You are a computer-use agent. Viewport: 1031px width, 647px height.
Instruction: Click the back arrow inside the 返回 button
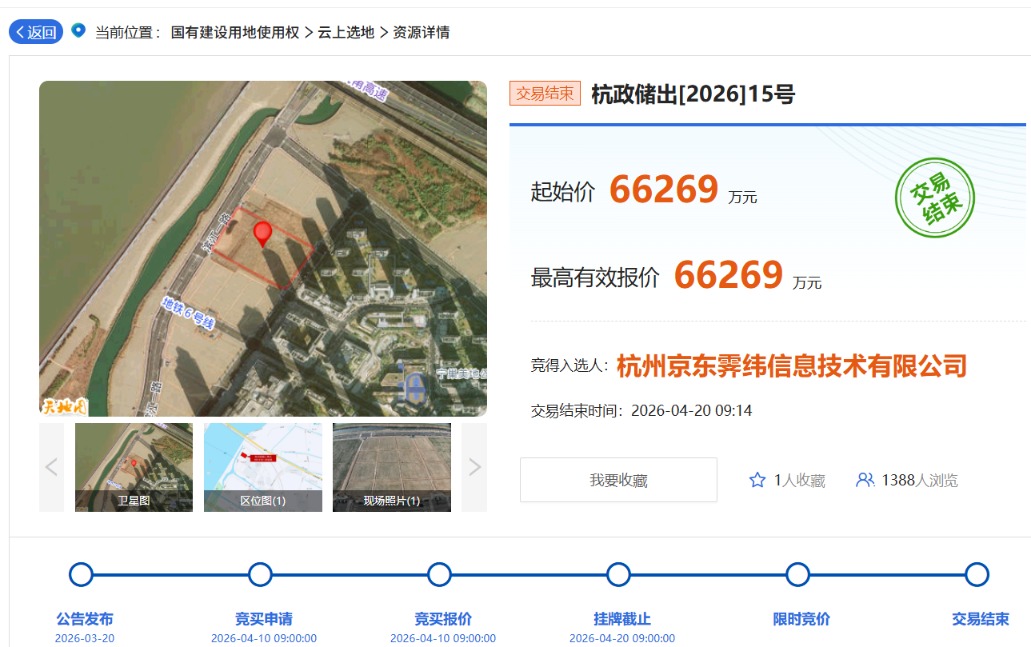point(19,31)
